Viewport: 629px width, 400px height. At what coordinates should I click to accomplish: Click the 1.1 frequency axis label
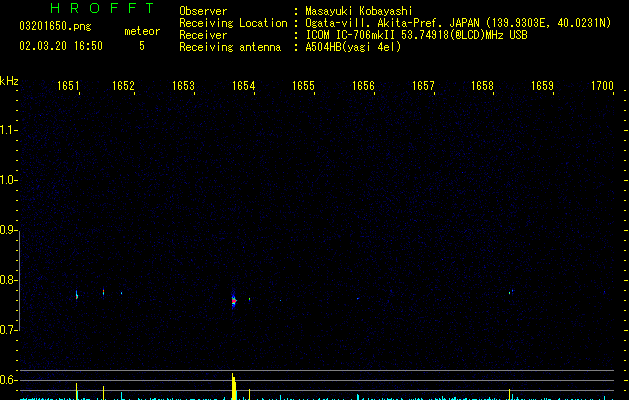8,130
